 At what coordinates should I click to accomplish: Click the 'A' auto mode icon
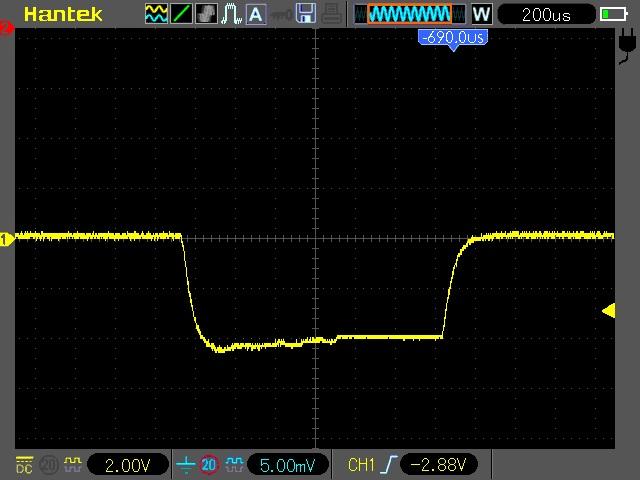click(256, 14)
